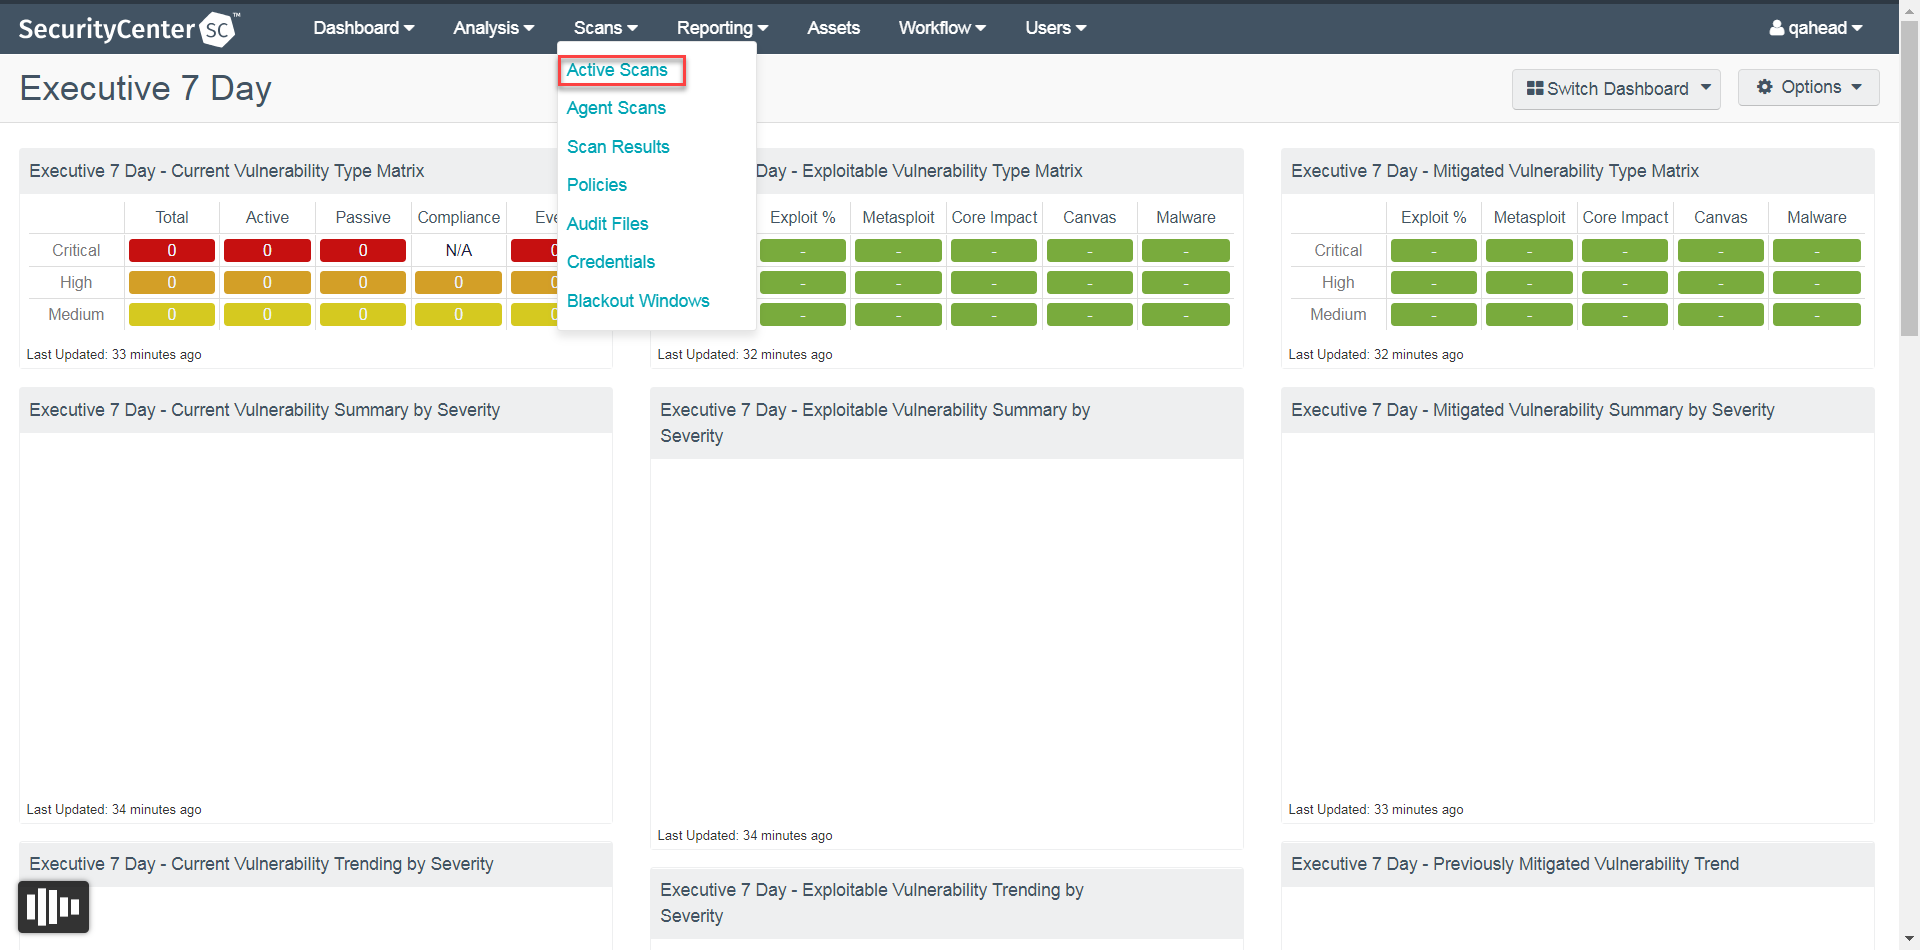Open Credentials from the dropdown

pos(611,262)
